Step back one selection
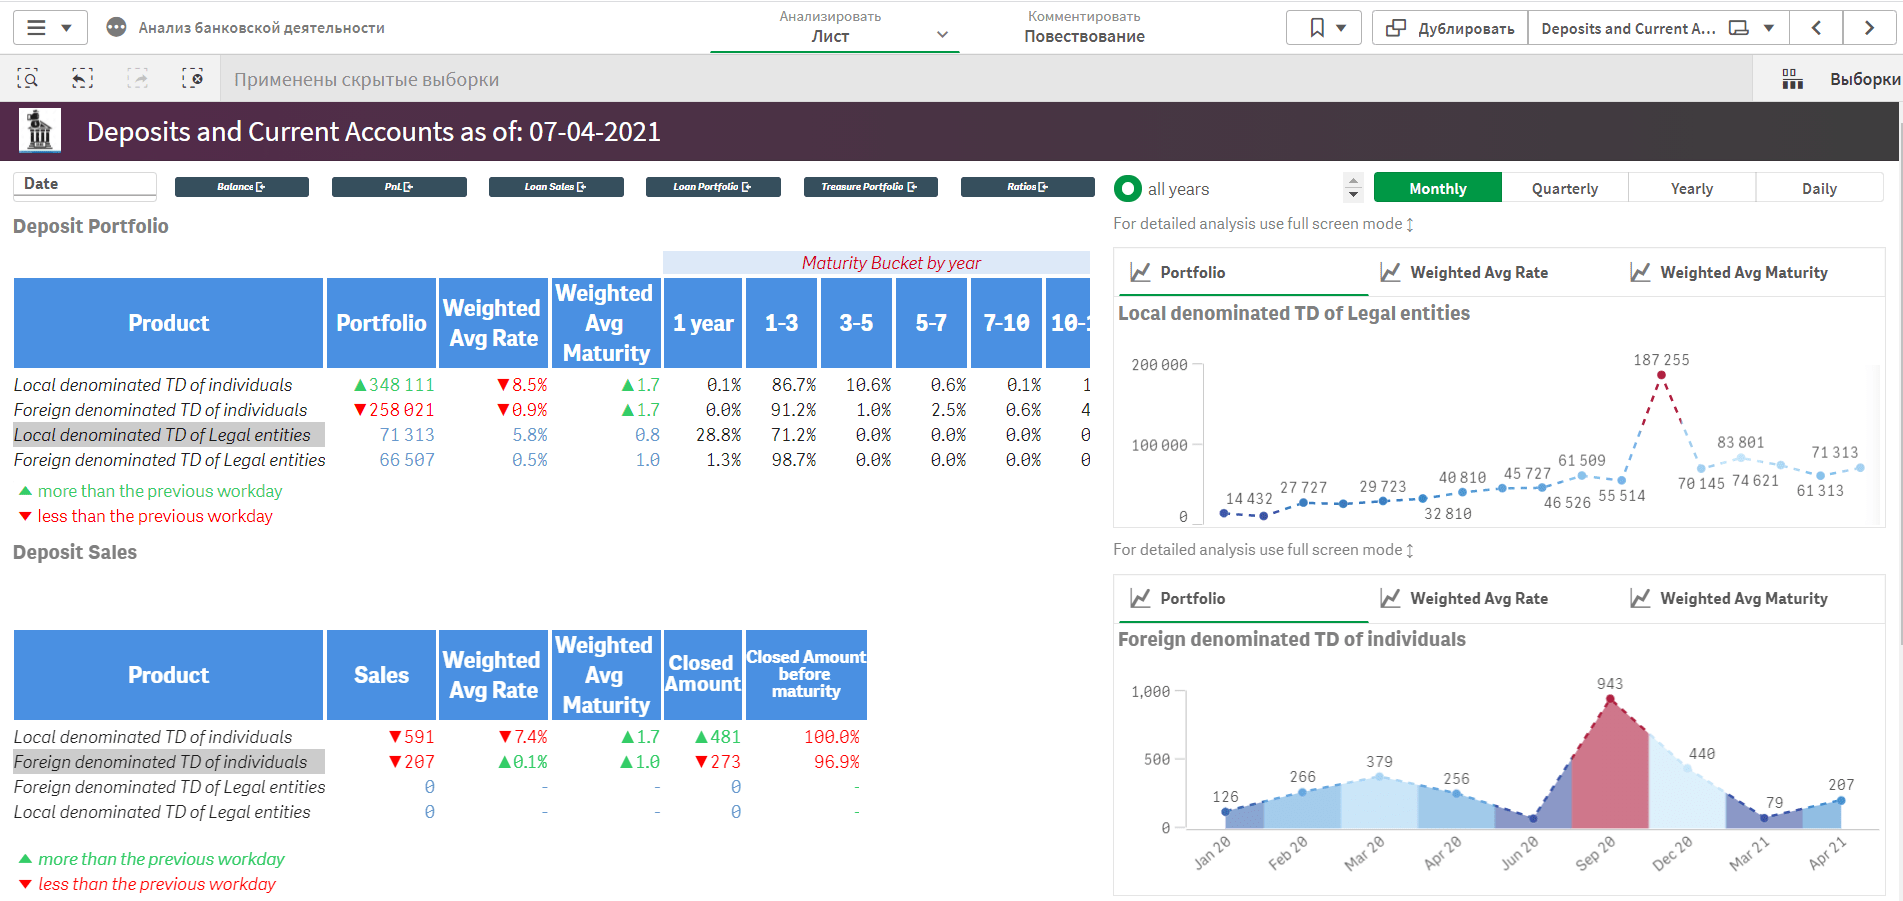Image resolution: width=1903 pixels, height=901 pixels. coord(83,79)
